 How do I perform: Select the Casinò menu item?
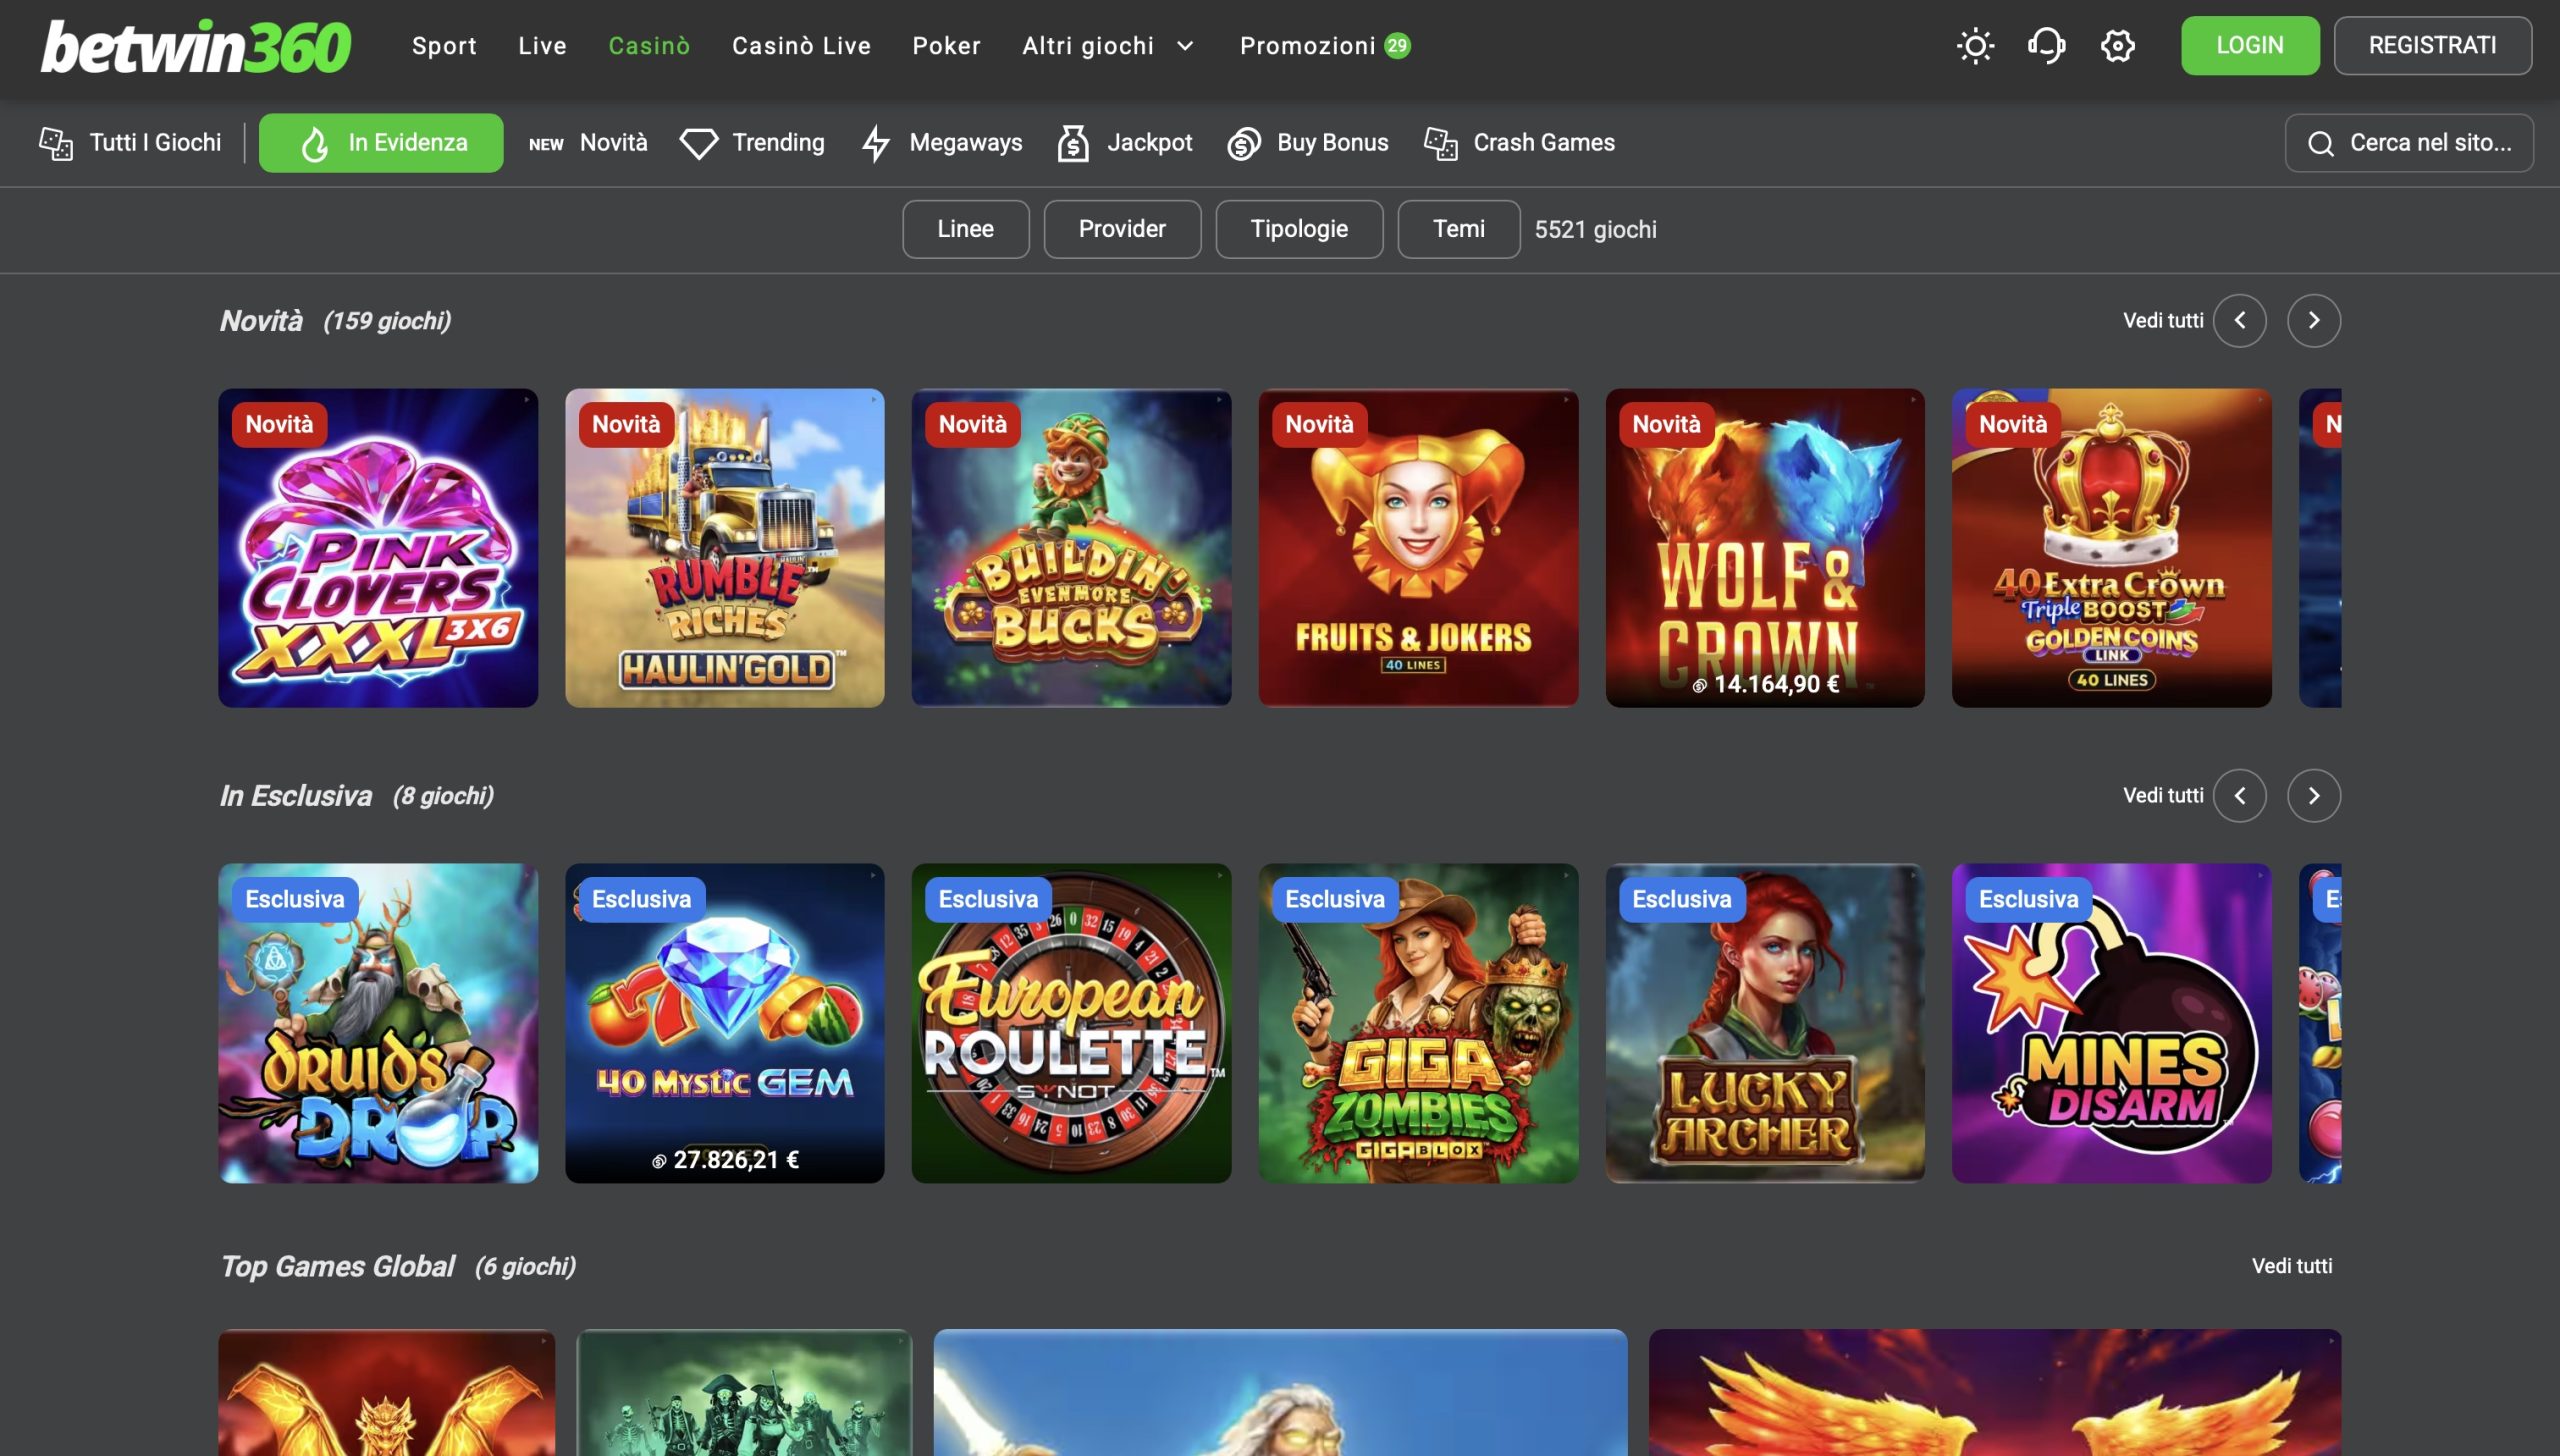tap(649, 46)
